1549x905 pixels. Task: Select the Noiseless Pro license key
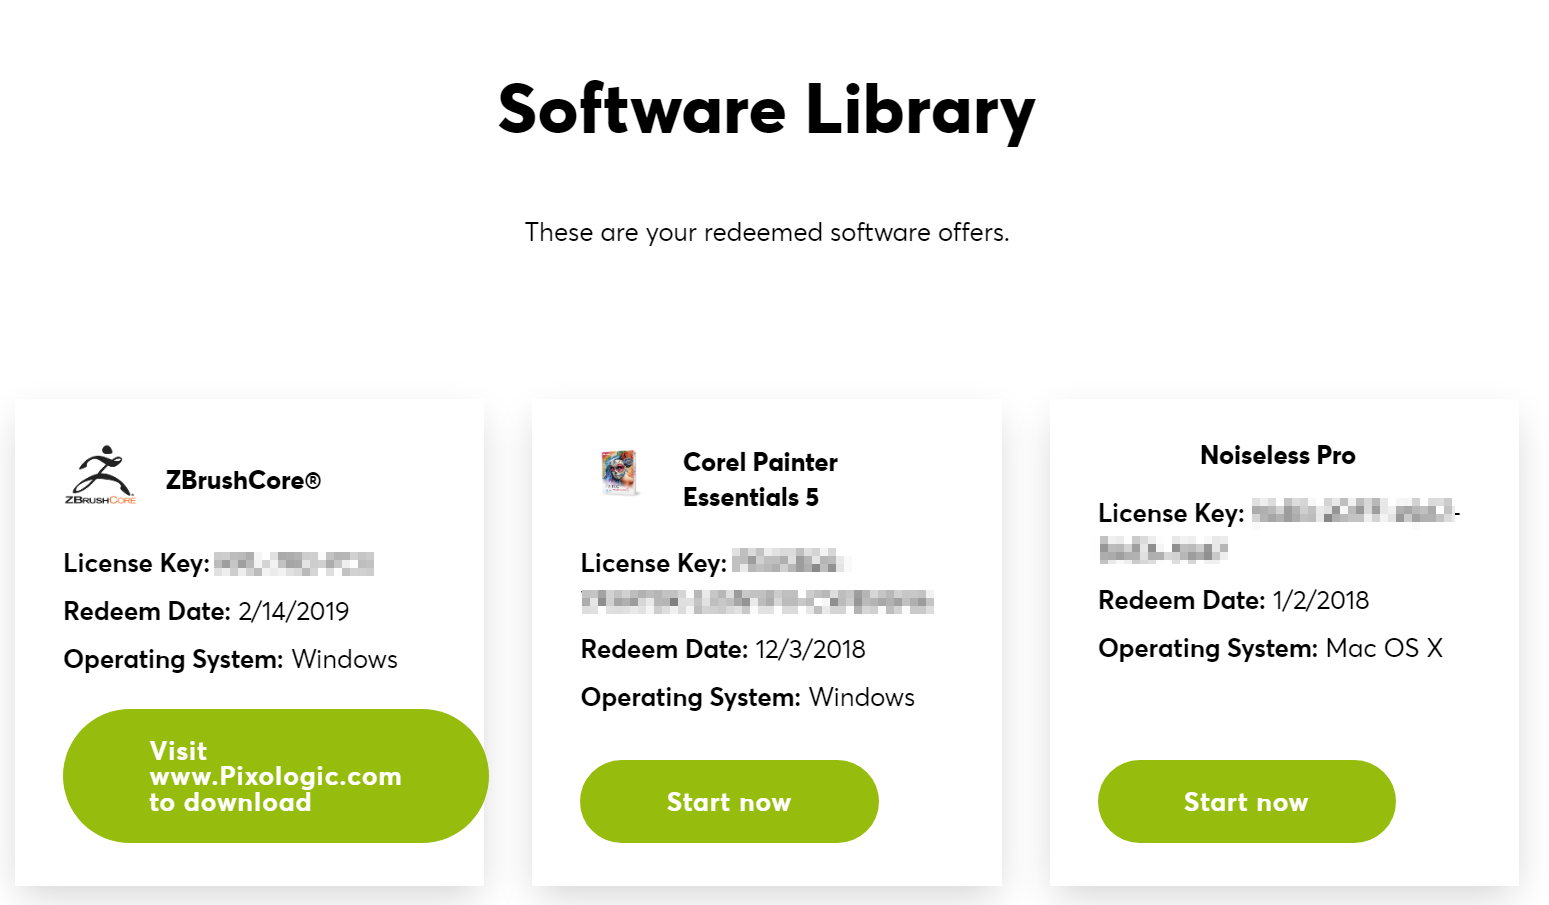tap(1351, 513)
